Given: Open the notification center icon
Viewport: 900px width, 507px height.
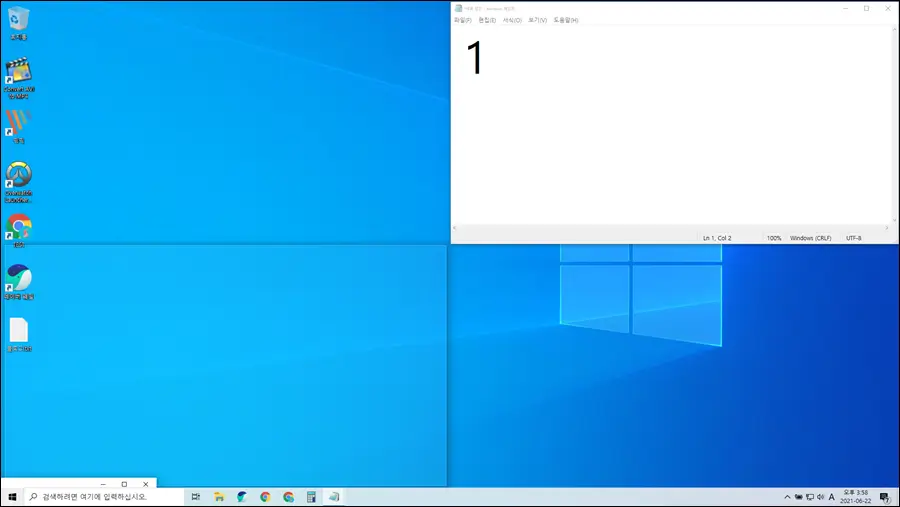Looking at the screenshot, I should [885, 497].
